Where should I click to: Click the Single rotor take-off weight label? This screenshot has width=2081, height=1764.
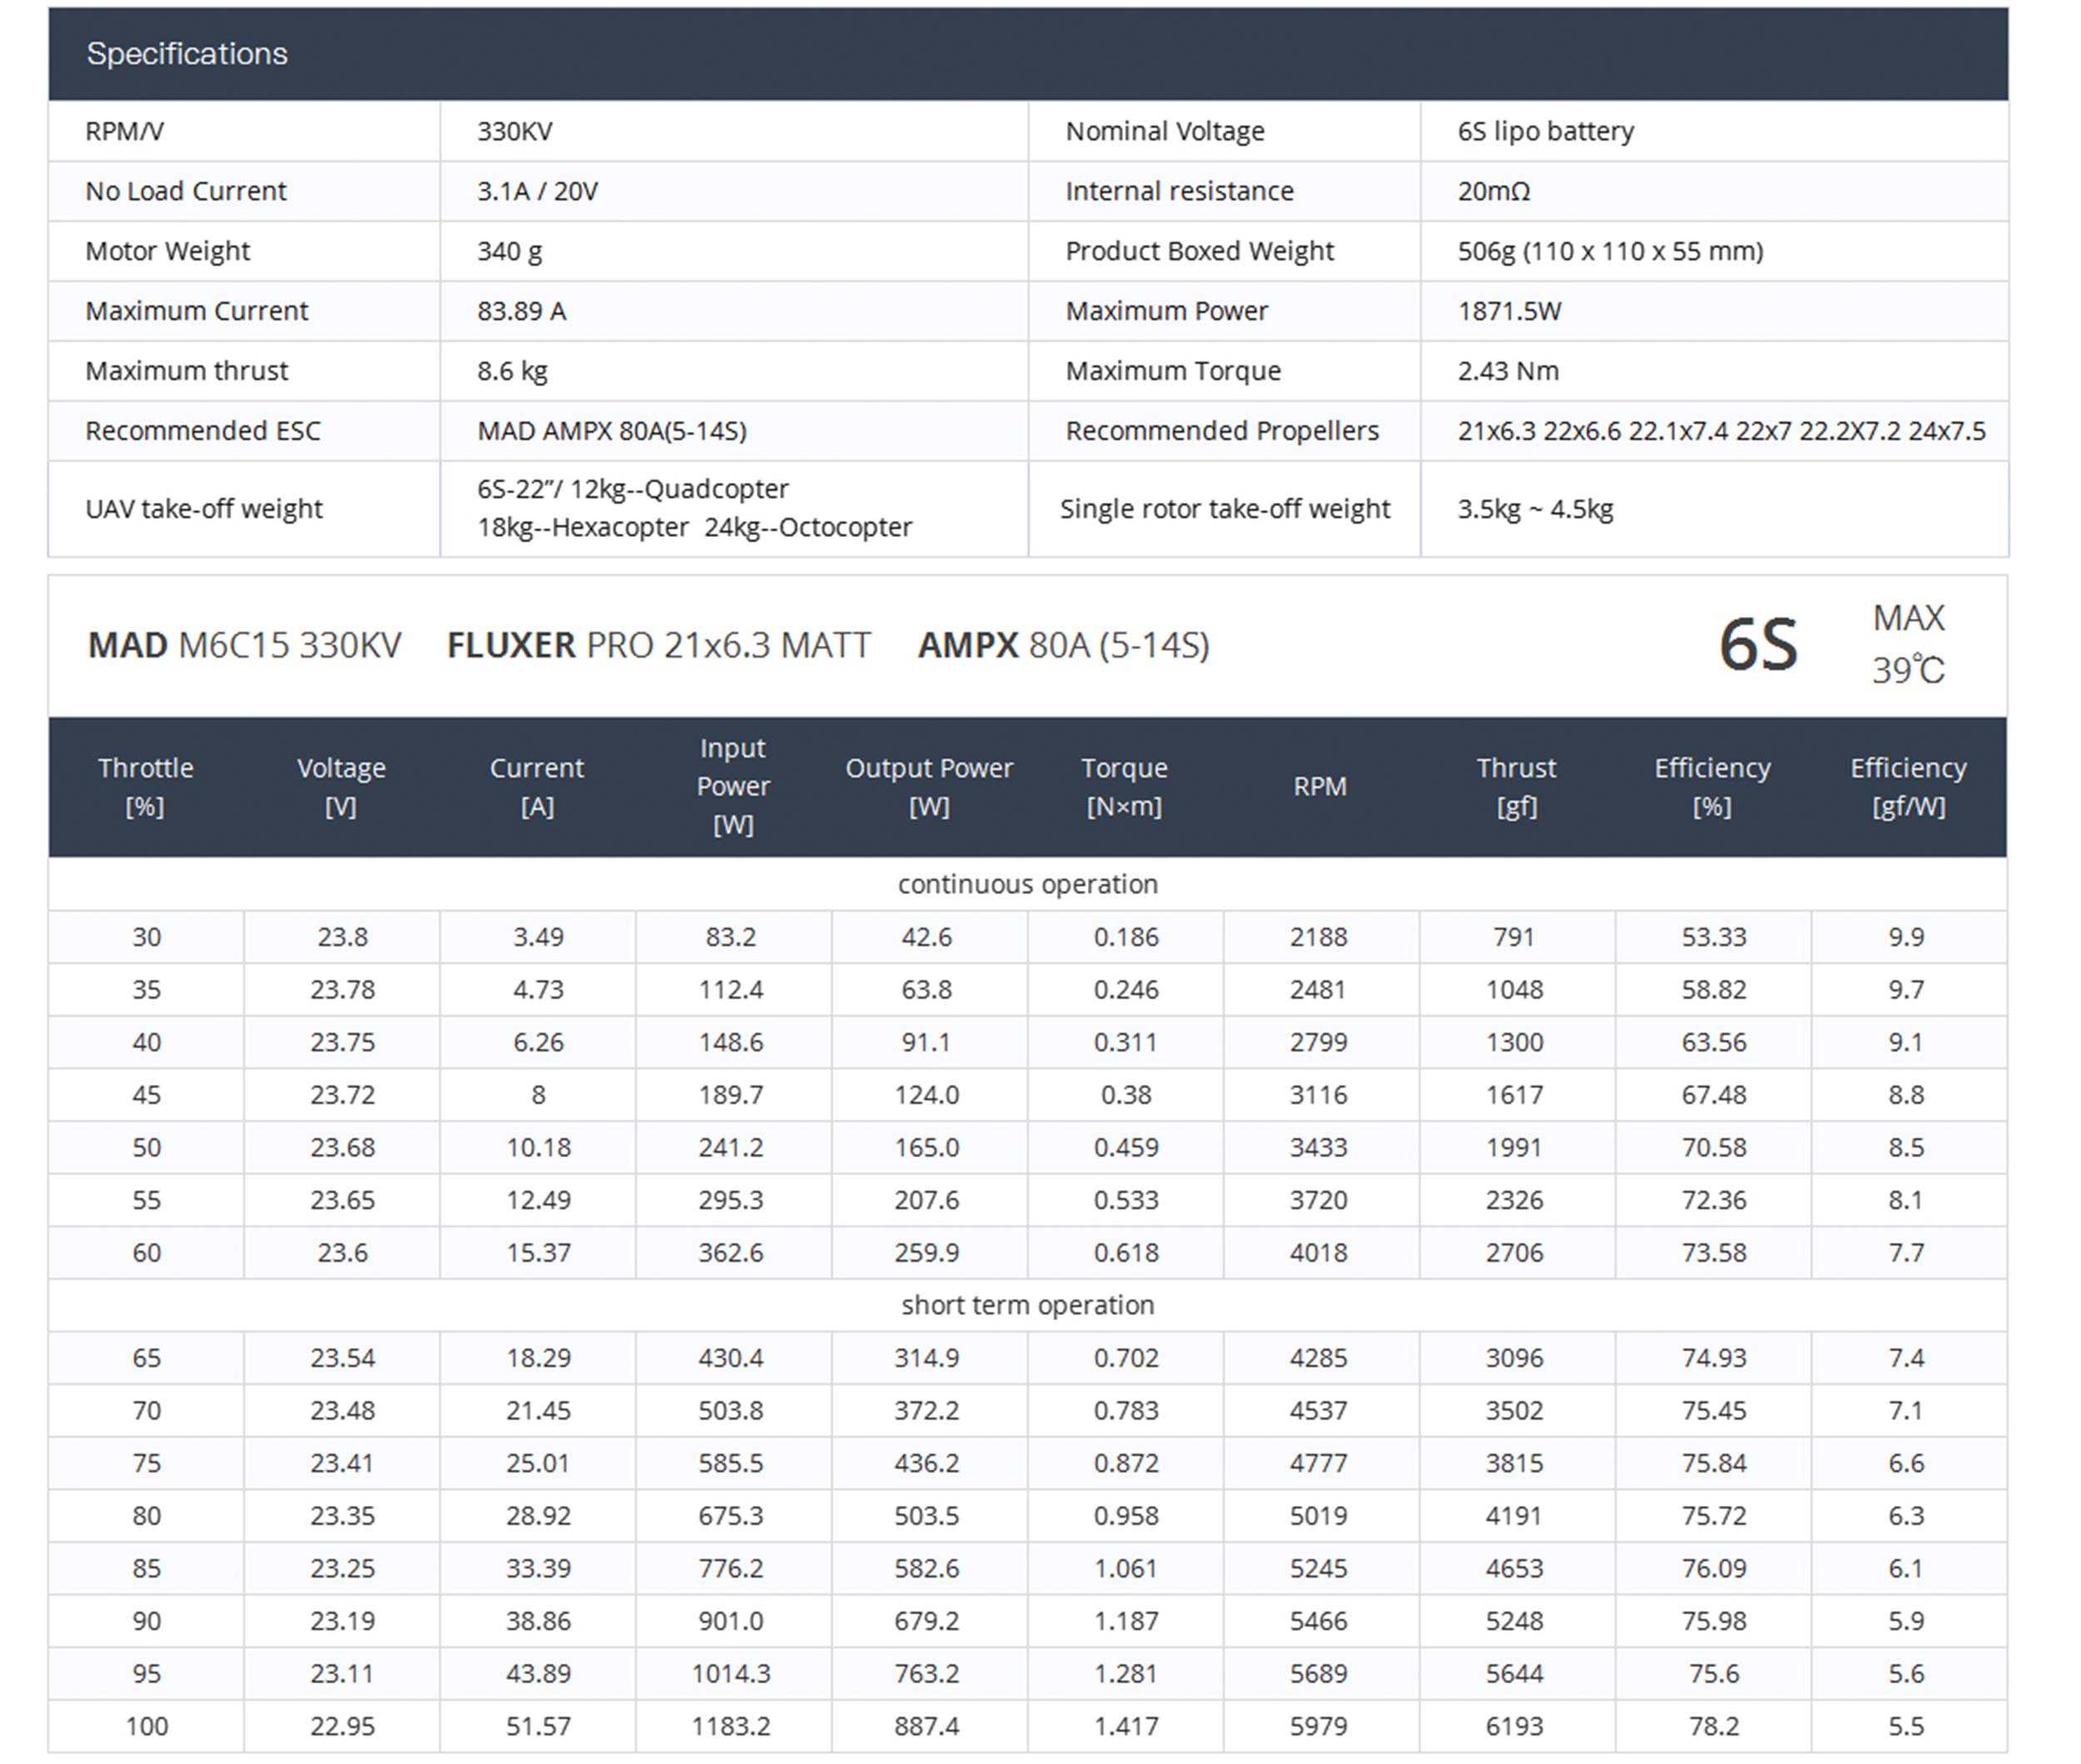(x=1224, y=509)
